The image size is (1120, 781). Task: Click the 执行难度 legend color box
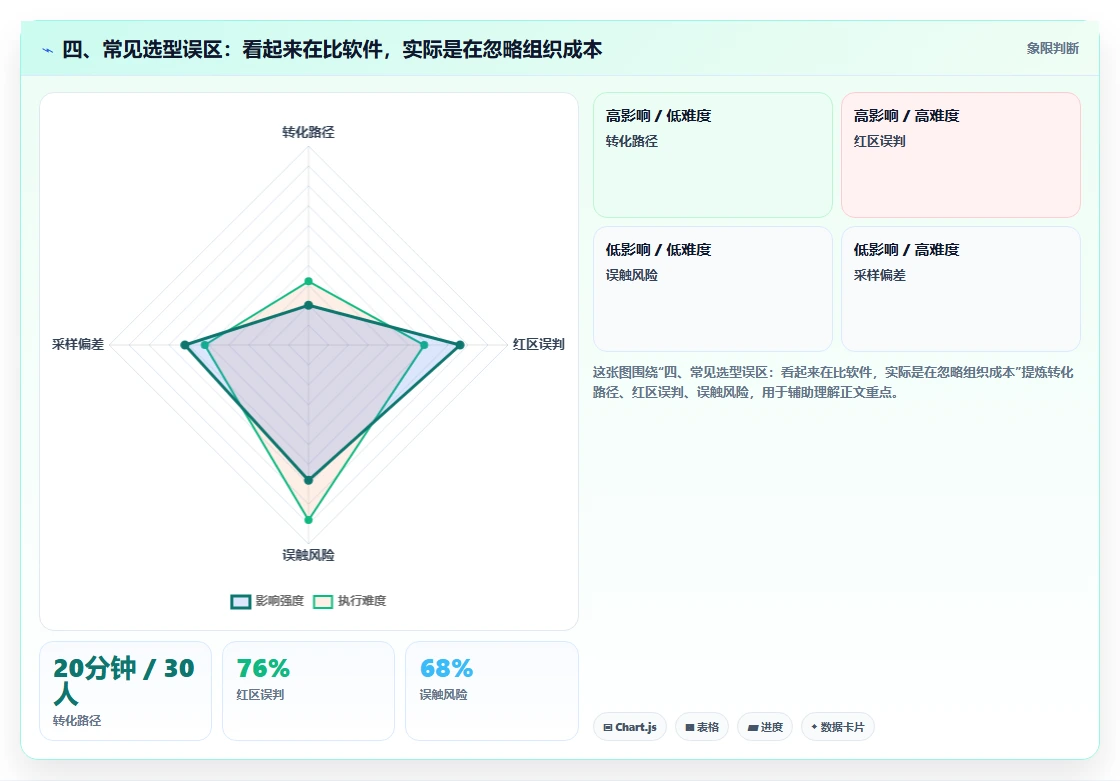(323, 602)
